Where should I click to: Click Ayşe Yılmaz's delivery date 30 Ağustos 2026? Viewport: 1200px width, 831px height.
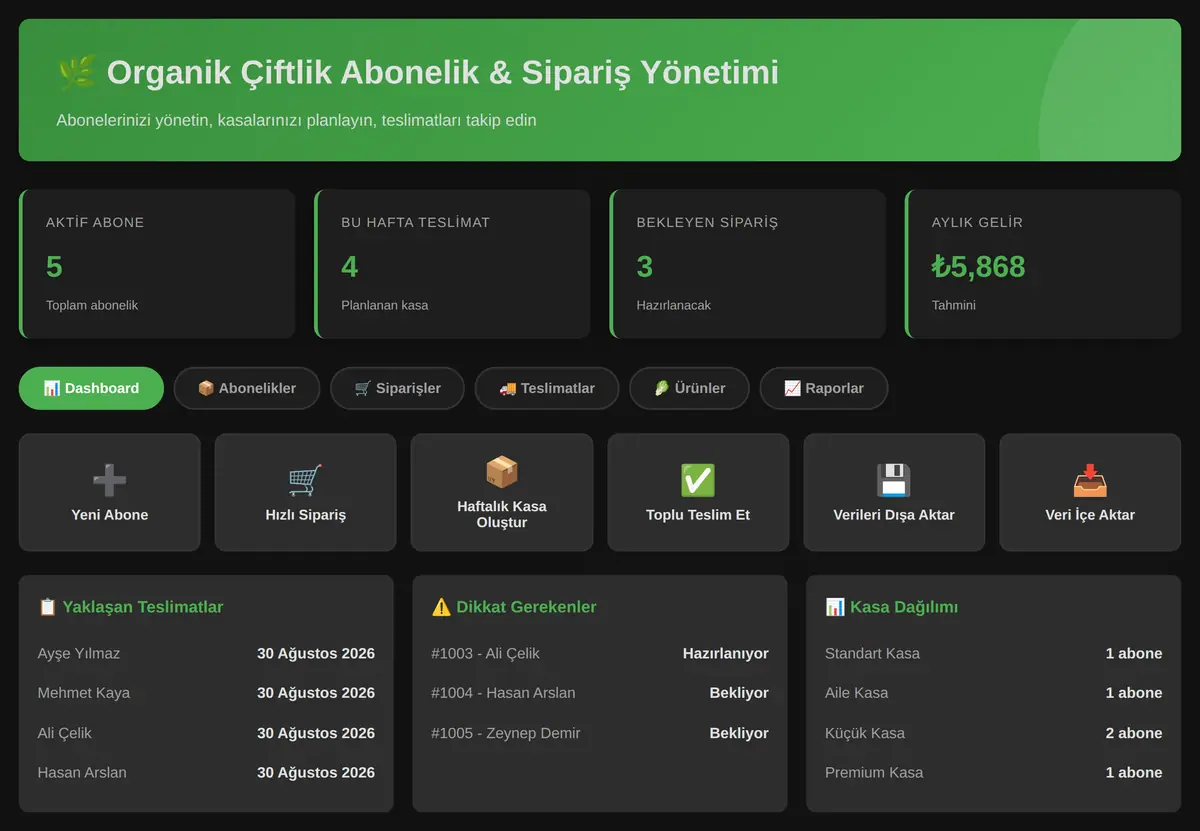(316, 654)
